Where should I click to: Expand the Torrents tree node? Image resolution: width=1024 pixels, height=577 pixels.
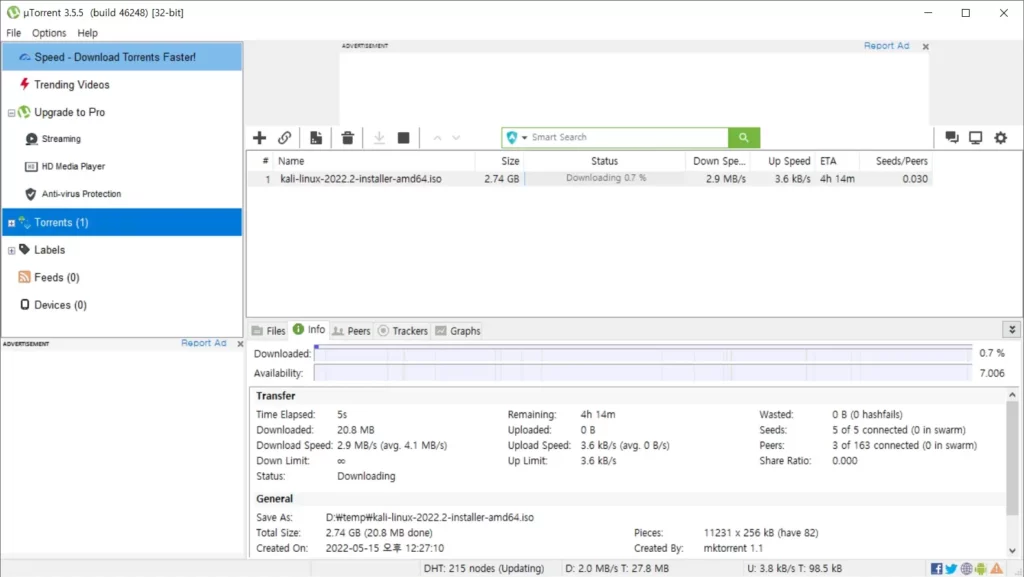click(11, 223)
